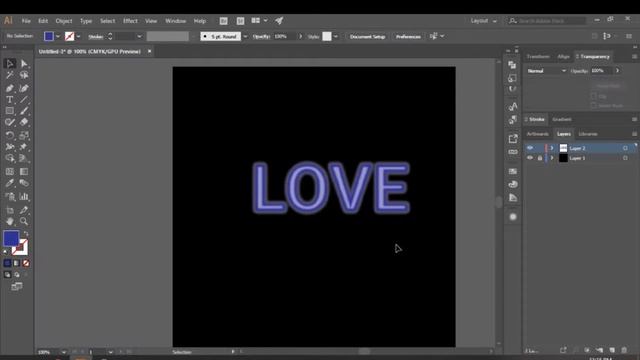
Task: Select the Artboard tool
Action: [10, 210]
